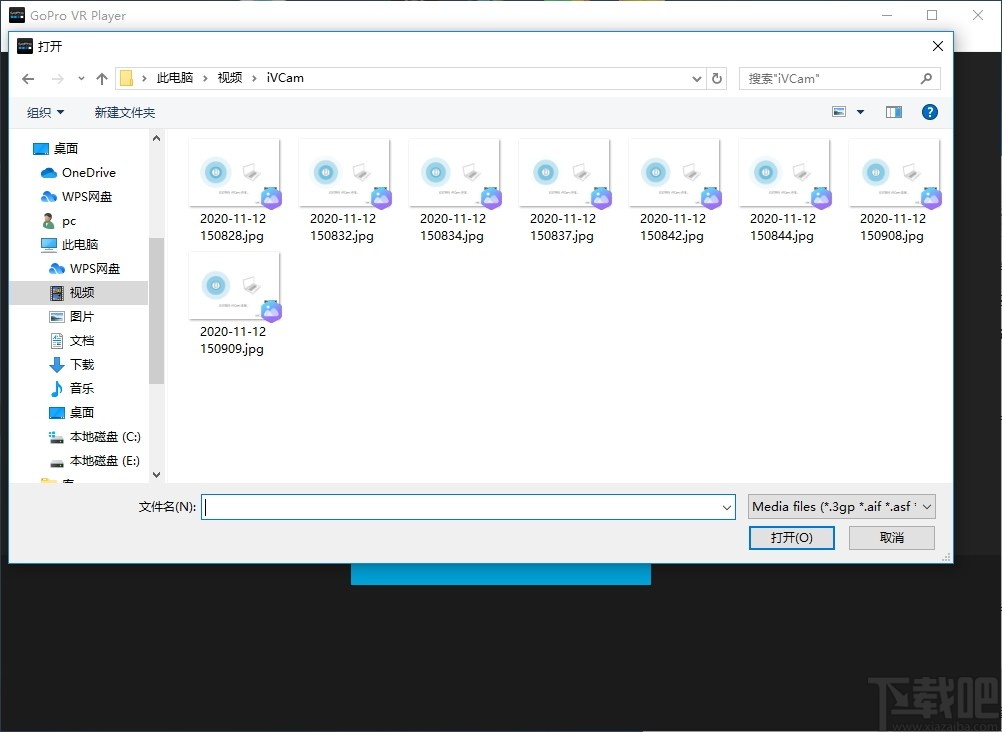Change view via the view icon
This screenshot has width=1002, height=732.
click(839, 112)
